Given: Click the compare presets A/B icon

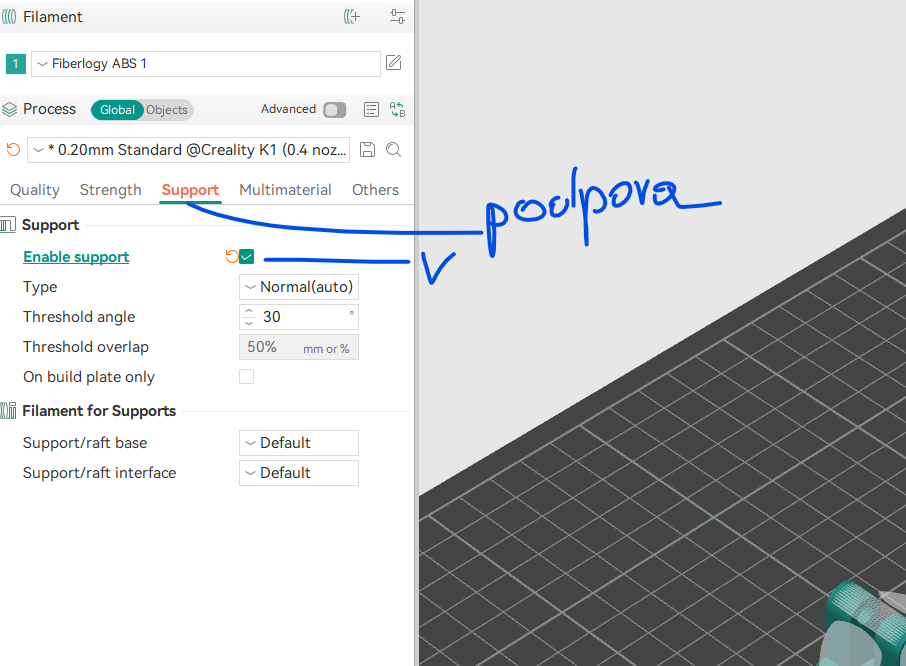Looking at the screenshot, I should click(x=397, y=110).
